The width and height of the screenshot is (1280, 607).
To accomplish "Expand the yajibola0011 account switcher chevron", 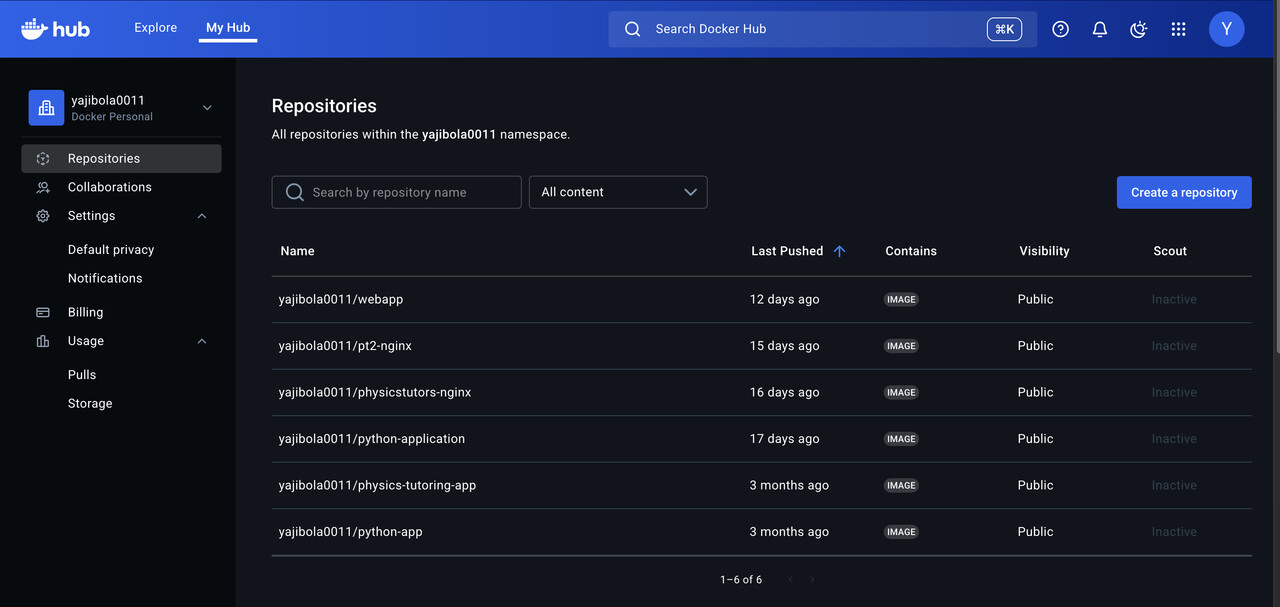I will click(207, 108).
